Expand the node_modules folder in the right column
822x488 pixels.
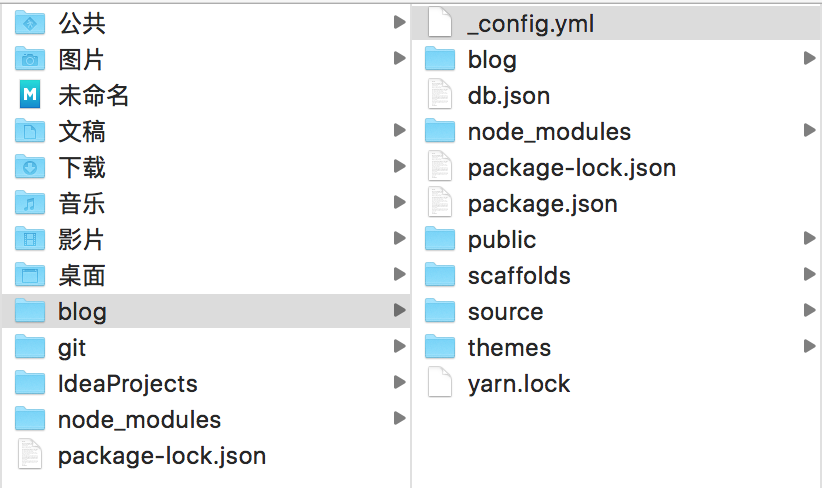pyautogui.click(x=809, y=131)
